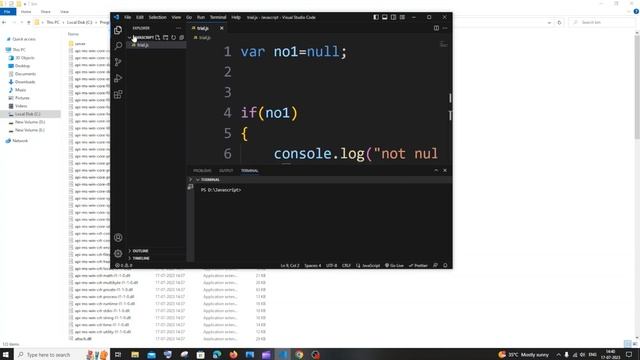Click the notifications bell in status bar
Screen dimensions: 640x360
click(x=445, y=265)
